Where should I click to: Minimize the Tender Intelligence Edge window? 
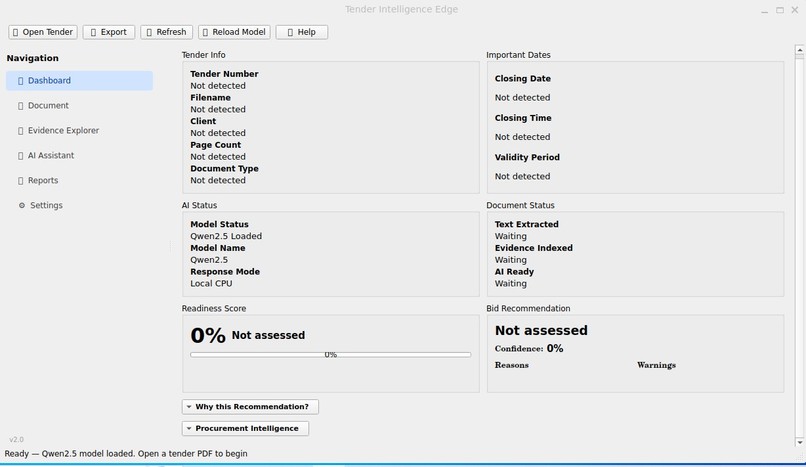(x=765, y=10)
